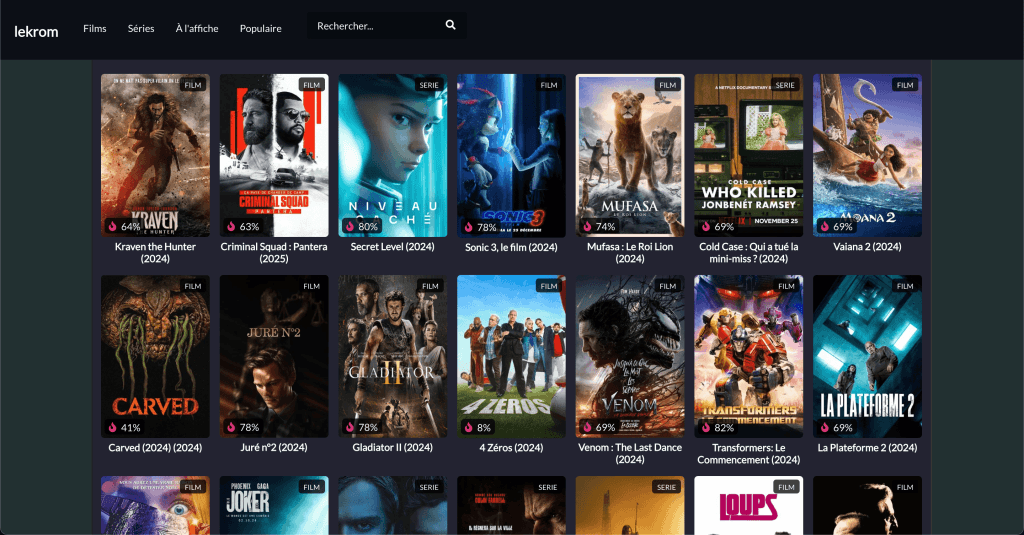1024x535 pixels.
Task: Click title link Mufasa : Le Roi Lion (2024)
Action: click(x=630, y=253)
